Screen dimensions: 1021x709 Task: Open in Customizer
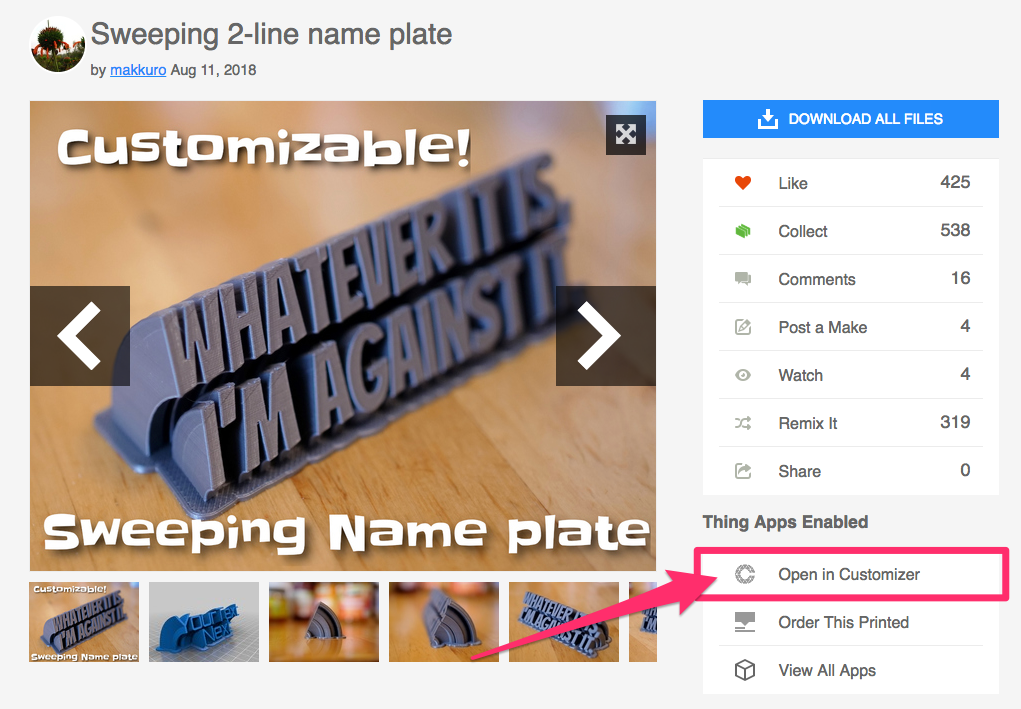(x=850, y=574)
